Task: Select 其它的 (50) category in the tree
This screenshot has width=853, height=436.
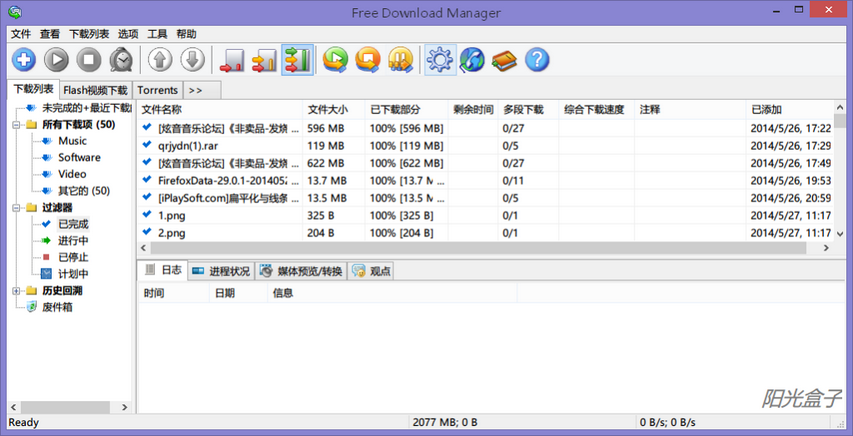Action: pyautogui.click(x=84, y=191)
